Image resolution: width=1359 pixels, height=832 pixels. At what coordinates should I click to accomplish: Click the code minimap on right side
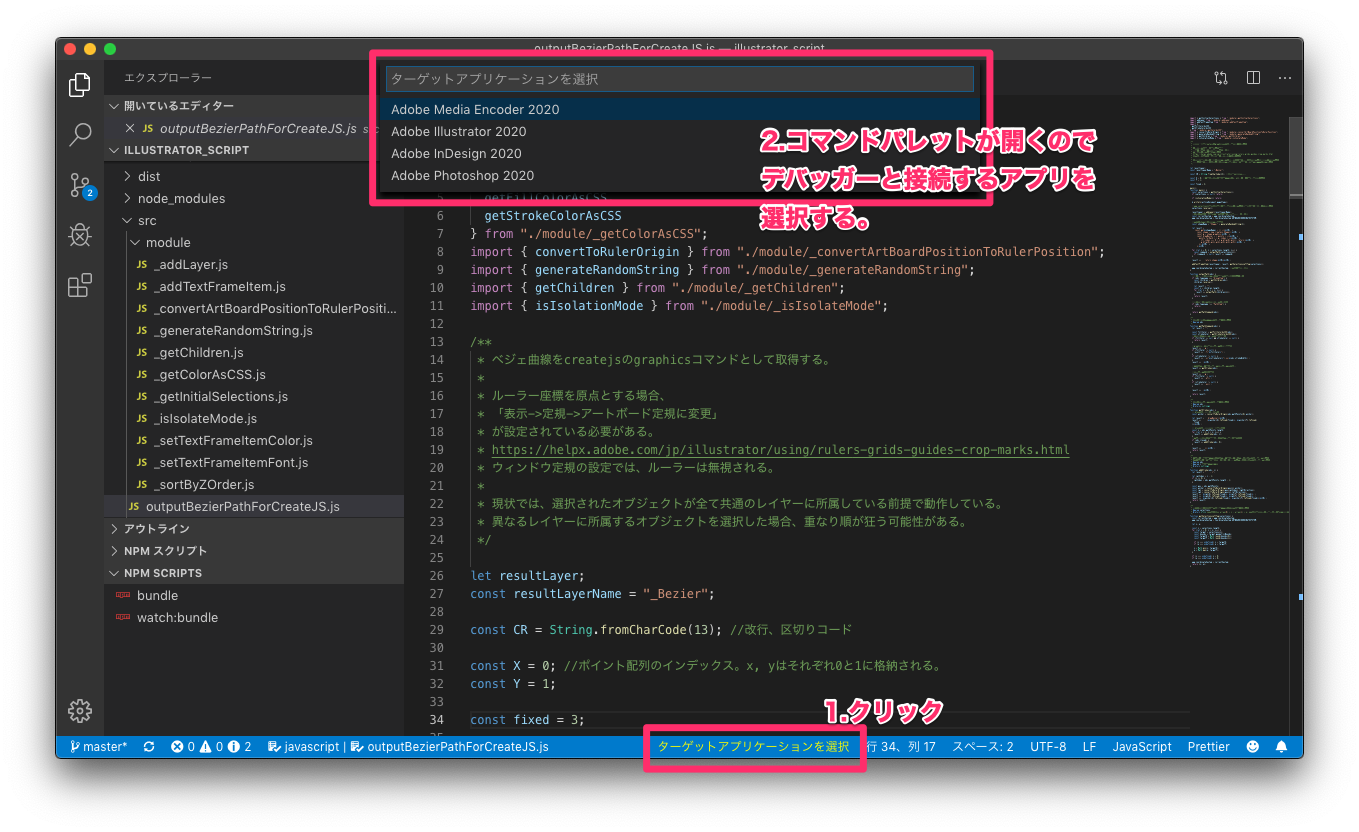[x=1240, y=340]
